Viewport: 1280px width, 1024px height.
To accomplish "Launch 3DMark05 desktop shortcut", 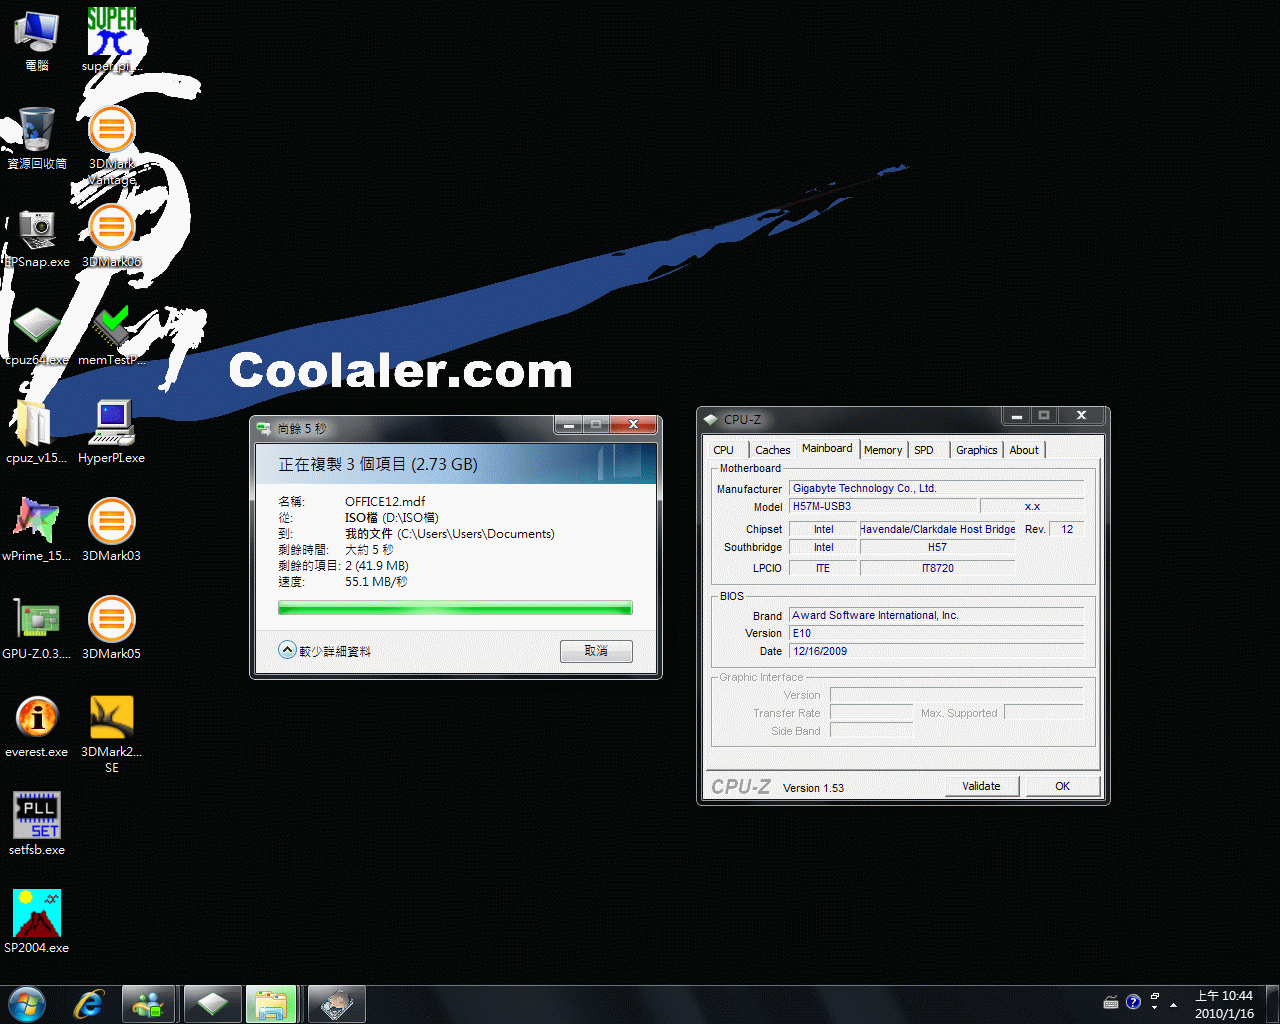I will [x=111, y=628].
